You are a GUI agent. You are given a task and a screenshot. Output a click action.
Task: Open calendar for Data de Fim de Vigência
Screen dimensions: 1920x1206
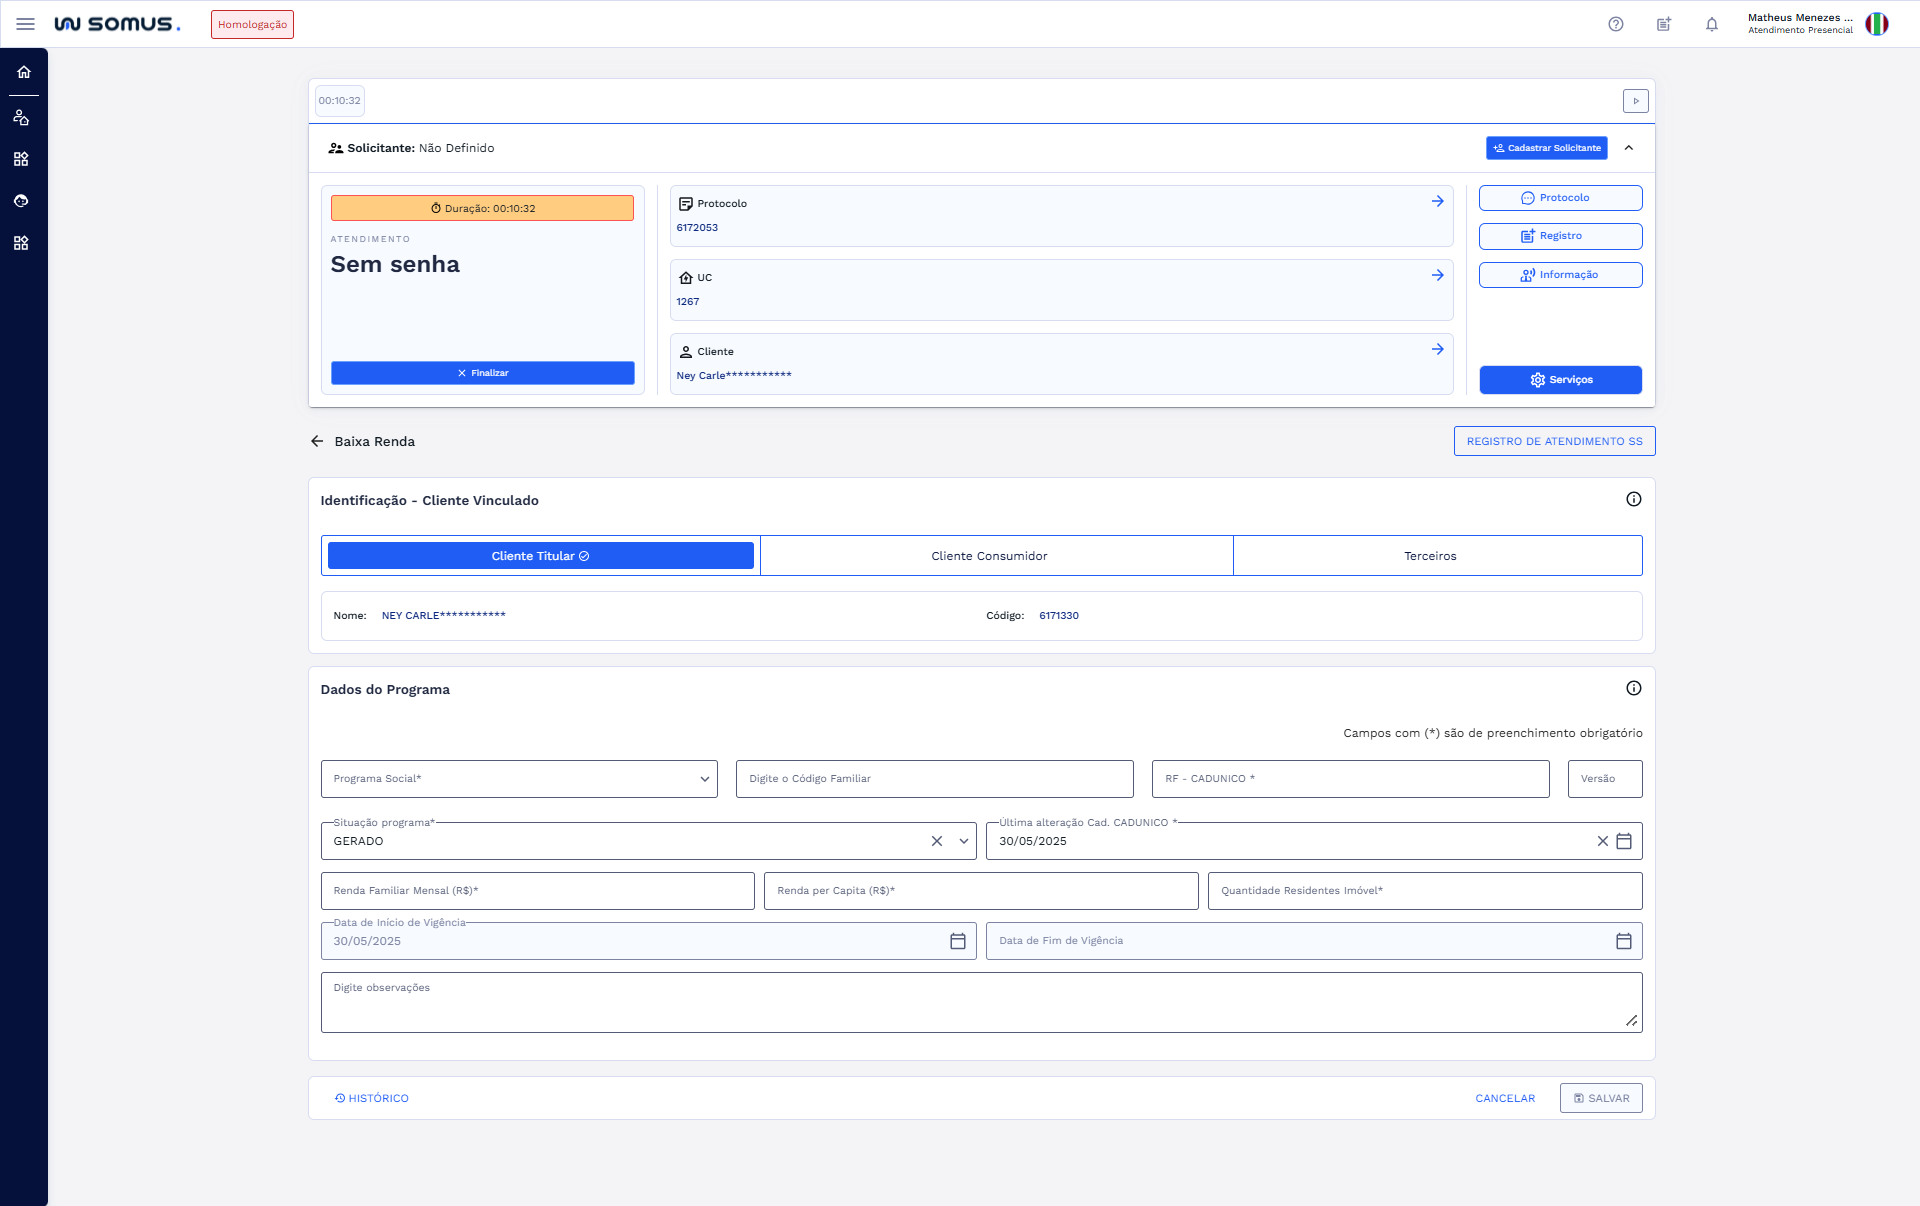coord(1623,941)
